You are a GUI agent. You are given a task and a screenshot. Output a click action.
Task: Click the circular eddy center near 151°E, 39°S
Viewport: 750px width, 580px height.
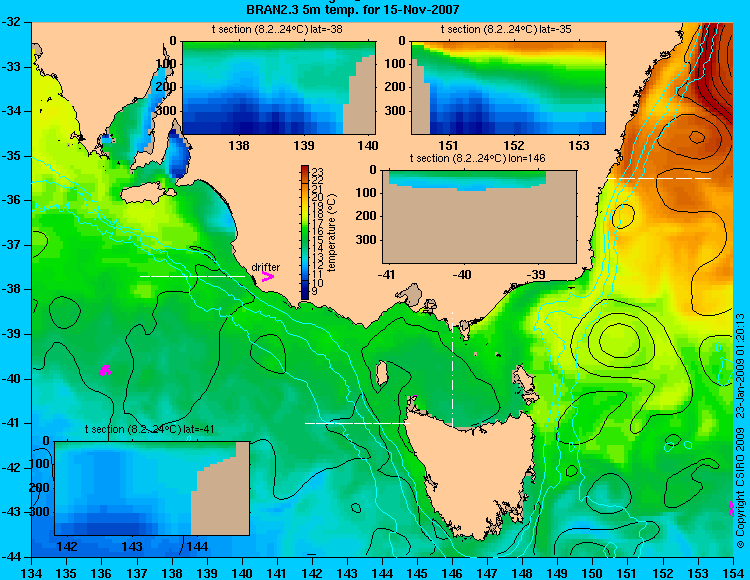click(619, 340)
